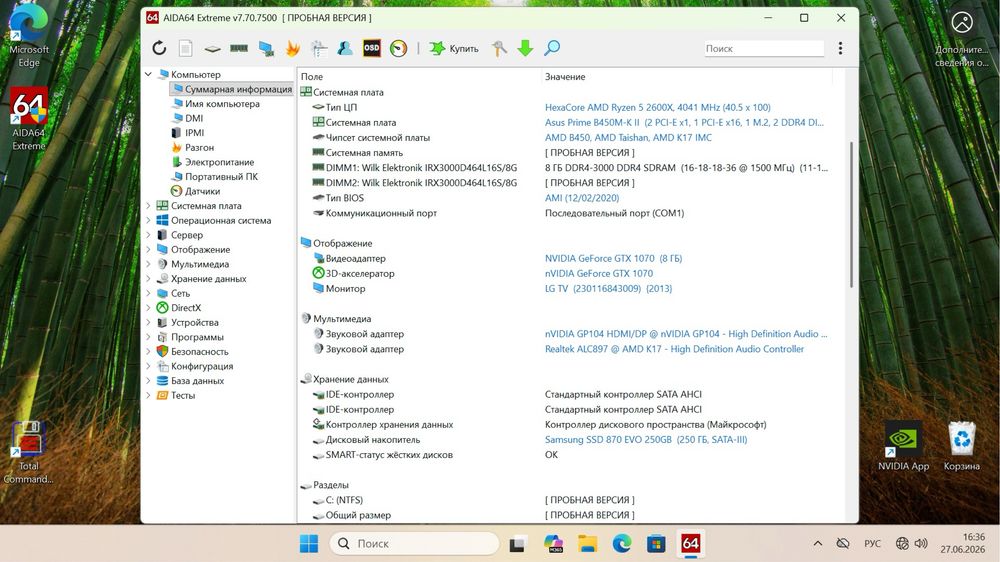
Task: Expand the Сеть tree node
Action: click(x=148, y=293)
